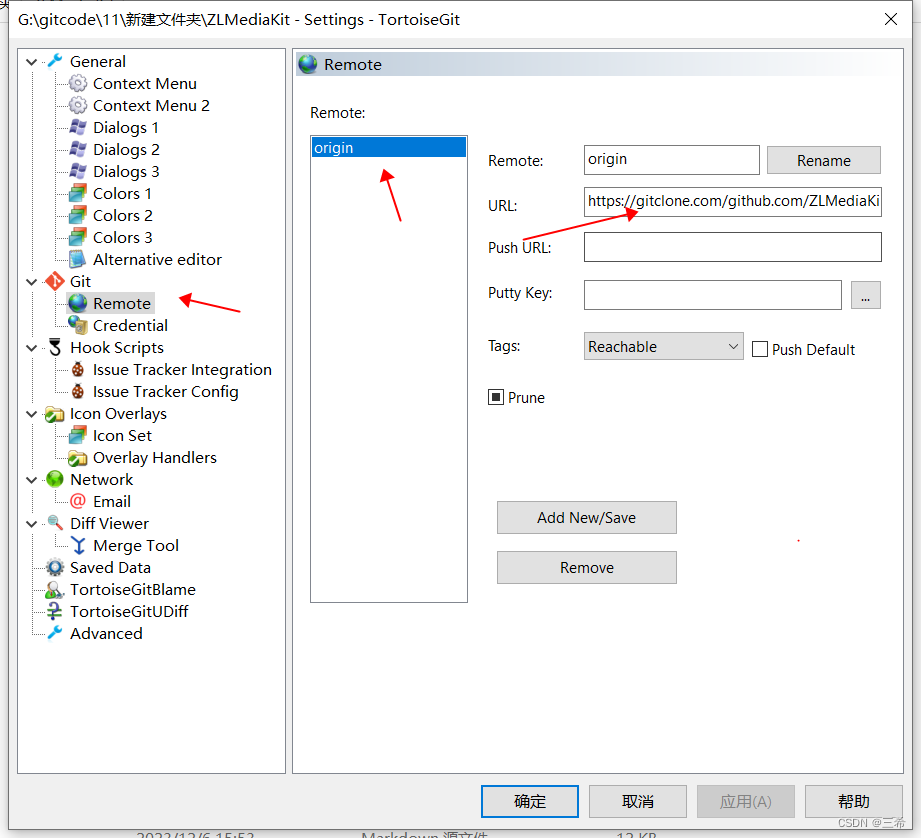The image size is (921, 838).
Task: Click the Hook Scripts hook icon
Action: click(55, 348)
